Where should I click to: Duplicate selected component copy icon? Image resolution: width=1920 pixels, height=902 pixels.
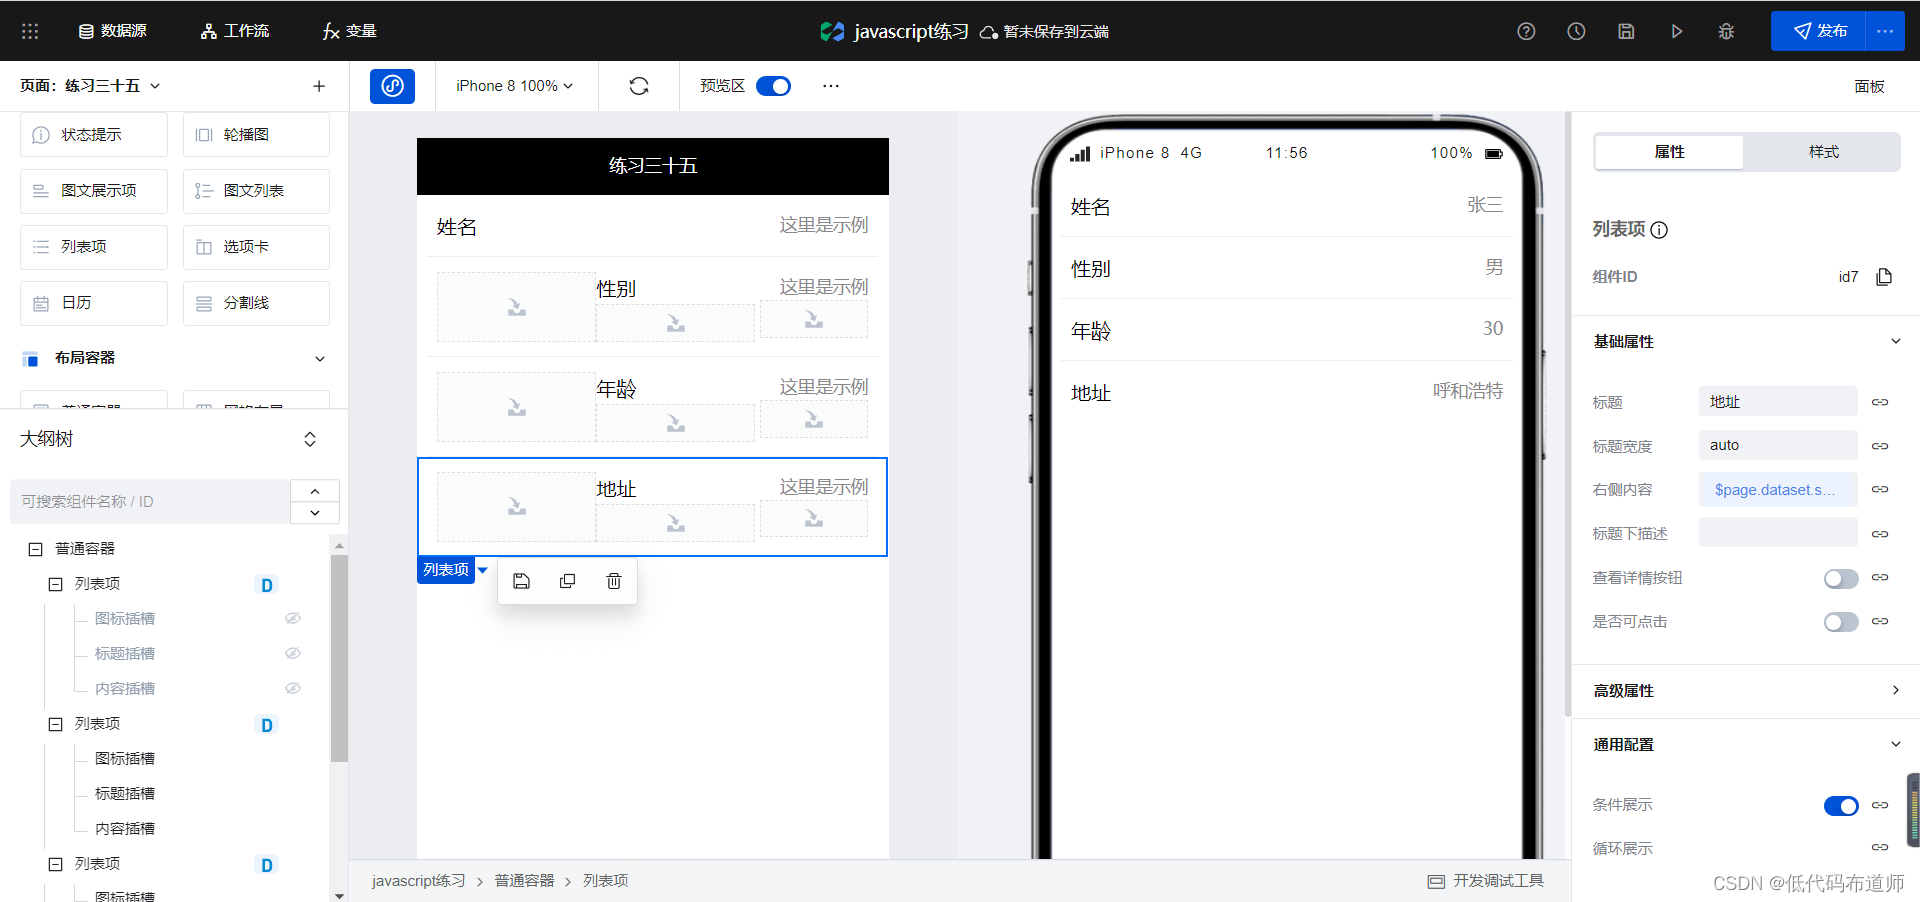567,581
